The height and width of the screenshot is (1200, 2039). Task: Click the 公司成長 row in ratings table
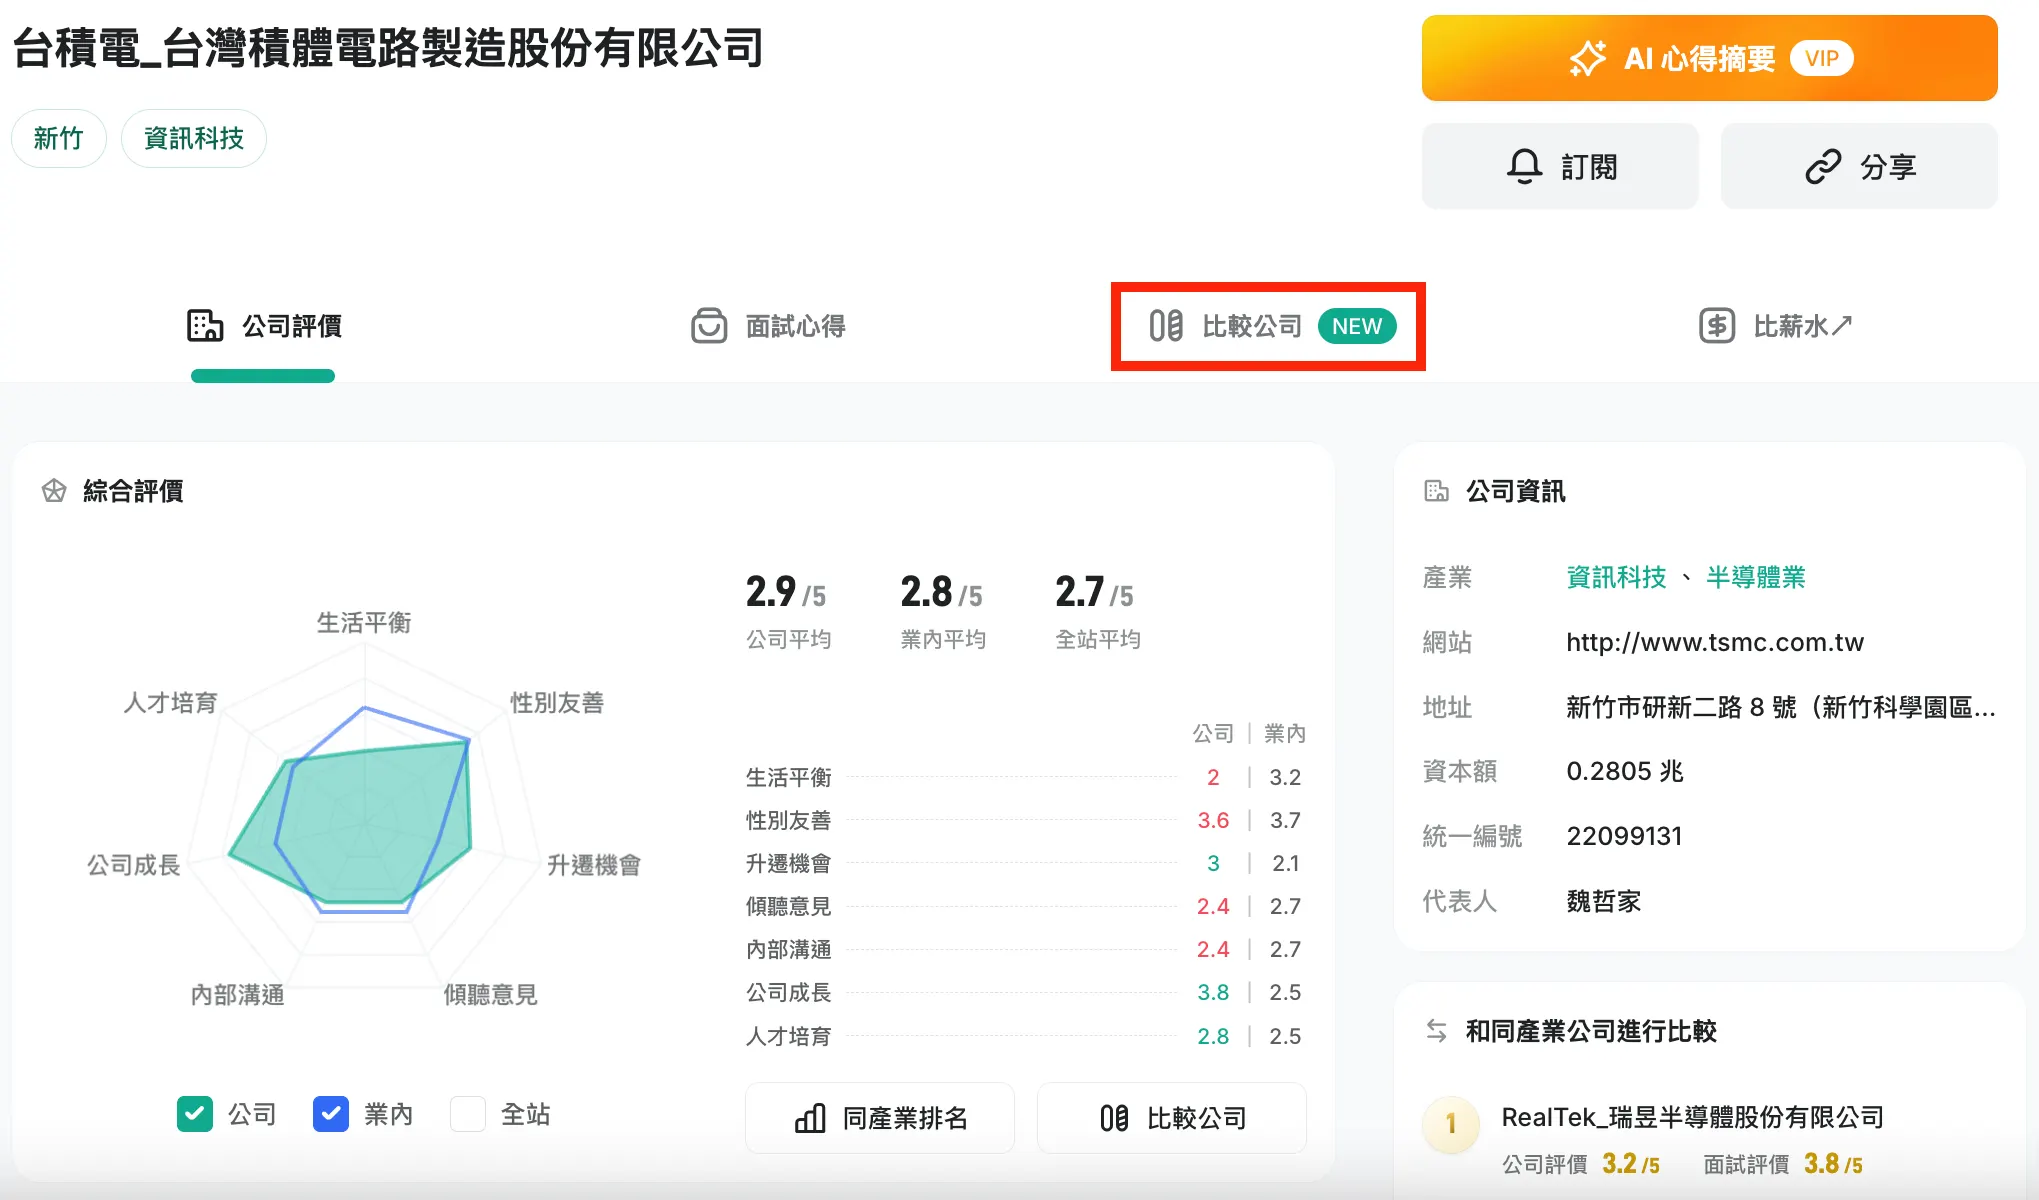[1025, 992]
